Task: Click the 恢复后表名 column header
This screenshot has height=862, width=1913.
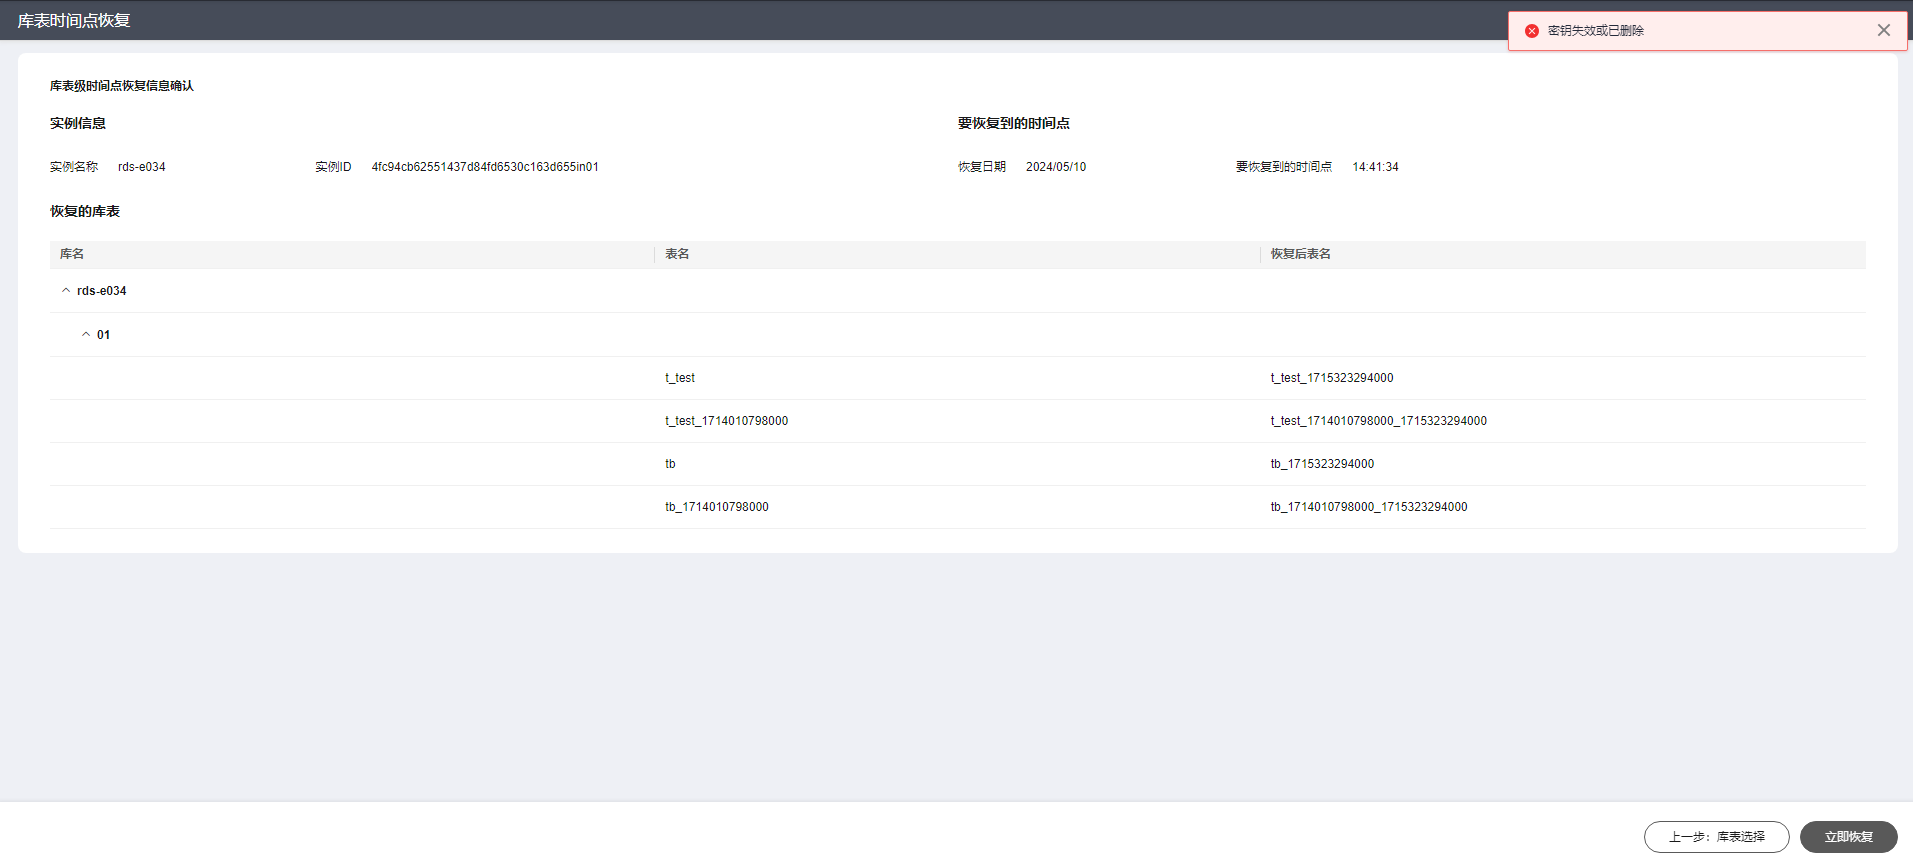Action: (1300, 254)
